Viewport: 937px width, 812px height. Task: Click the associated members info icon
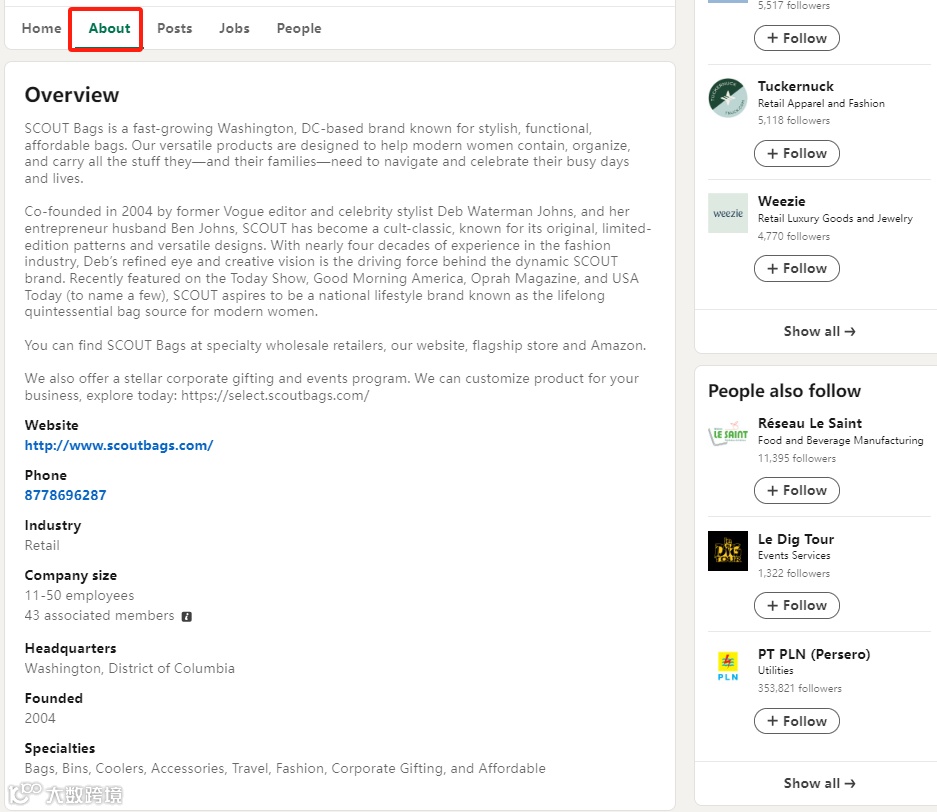pos(186,617)
